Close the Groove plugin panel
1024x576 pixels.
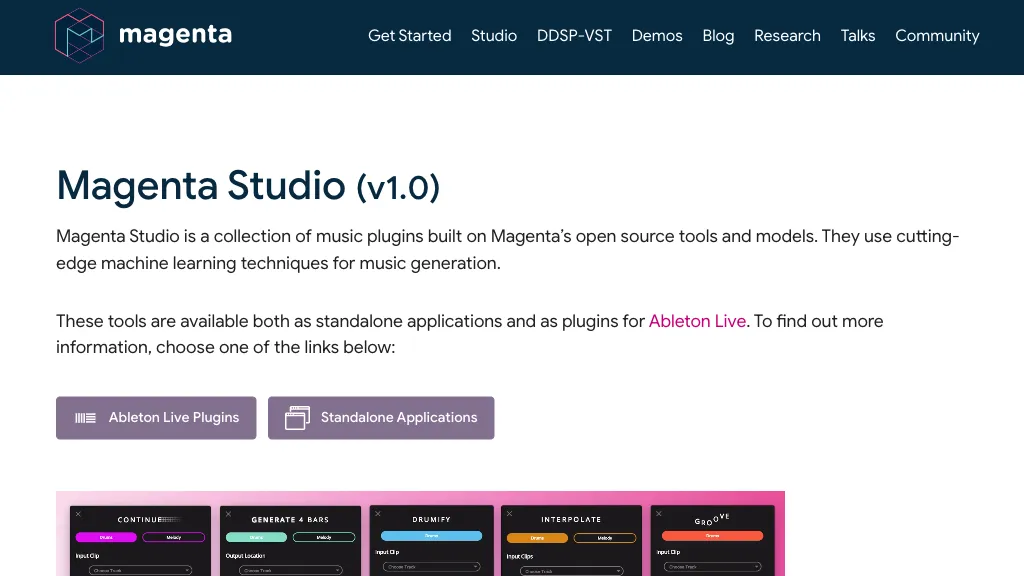[x=658, y=513]
